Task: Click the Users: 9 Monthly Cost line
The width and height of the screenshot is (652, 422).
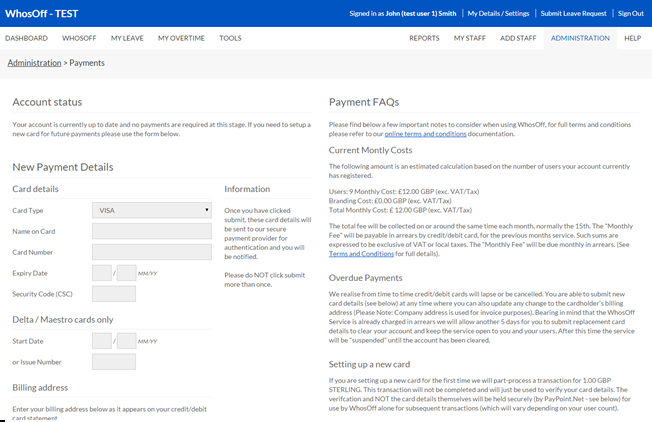Action: (x=404, y=192)
